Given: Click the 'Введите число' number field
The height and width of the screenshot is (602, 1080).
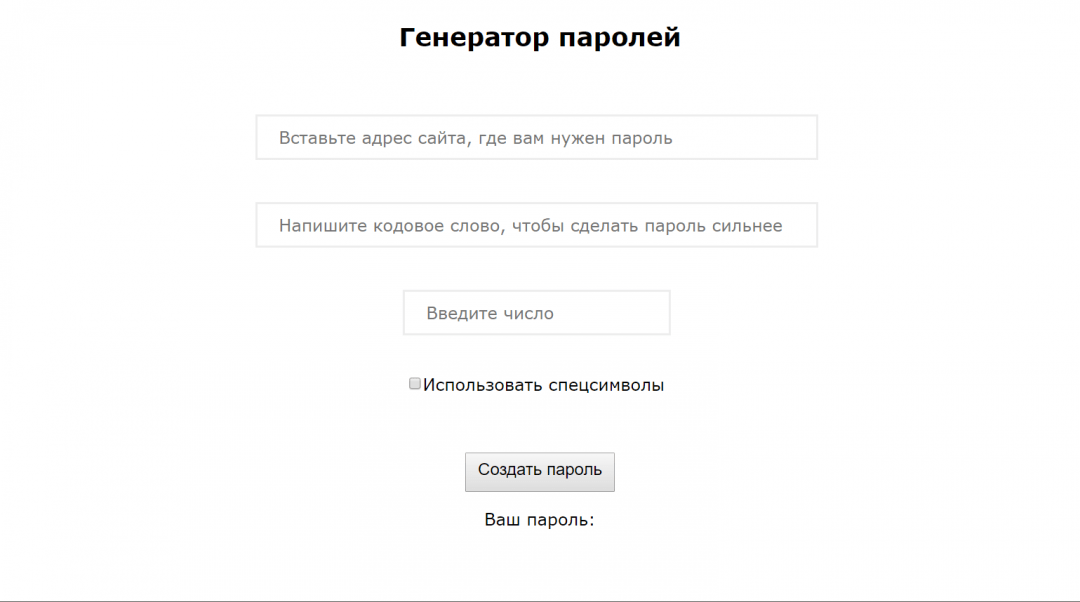Looking at the screenshot, I should [536, 313].
